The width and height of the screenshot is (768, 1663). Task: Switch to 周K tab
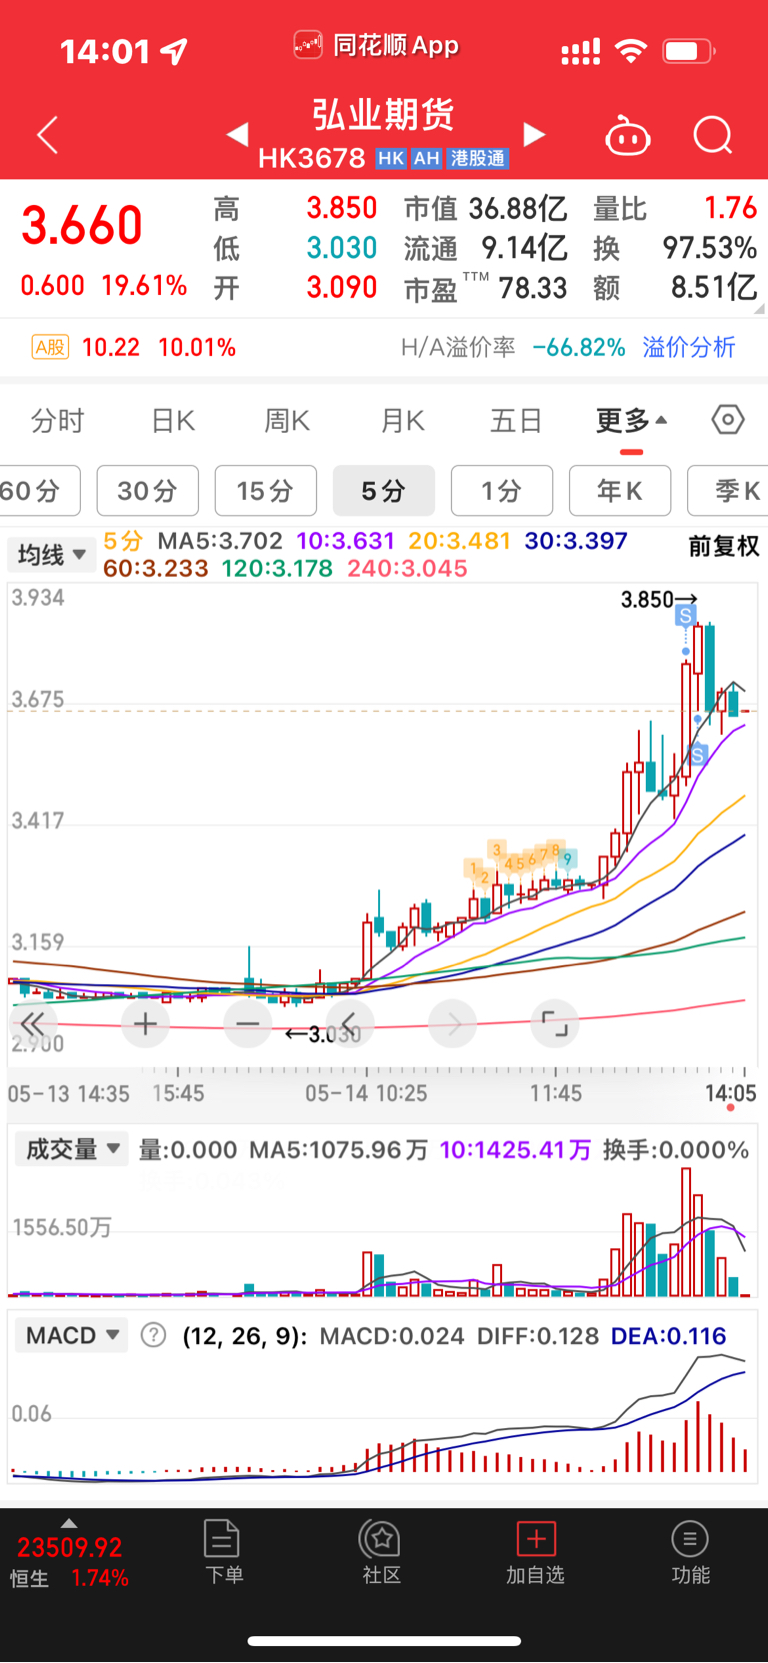pos(287,421)
